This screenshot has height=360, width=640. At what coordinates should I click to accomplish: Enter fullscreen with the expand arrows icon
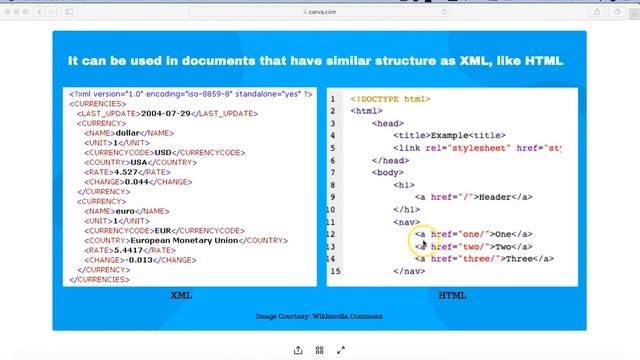pos(341,350)
